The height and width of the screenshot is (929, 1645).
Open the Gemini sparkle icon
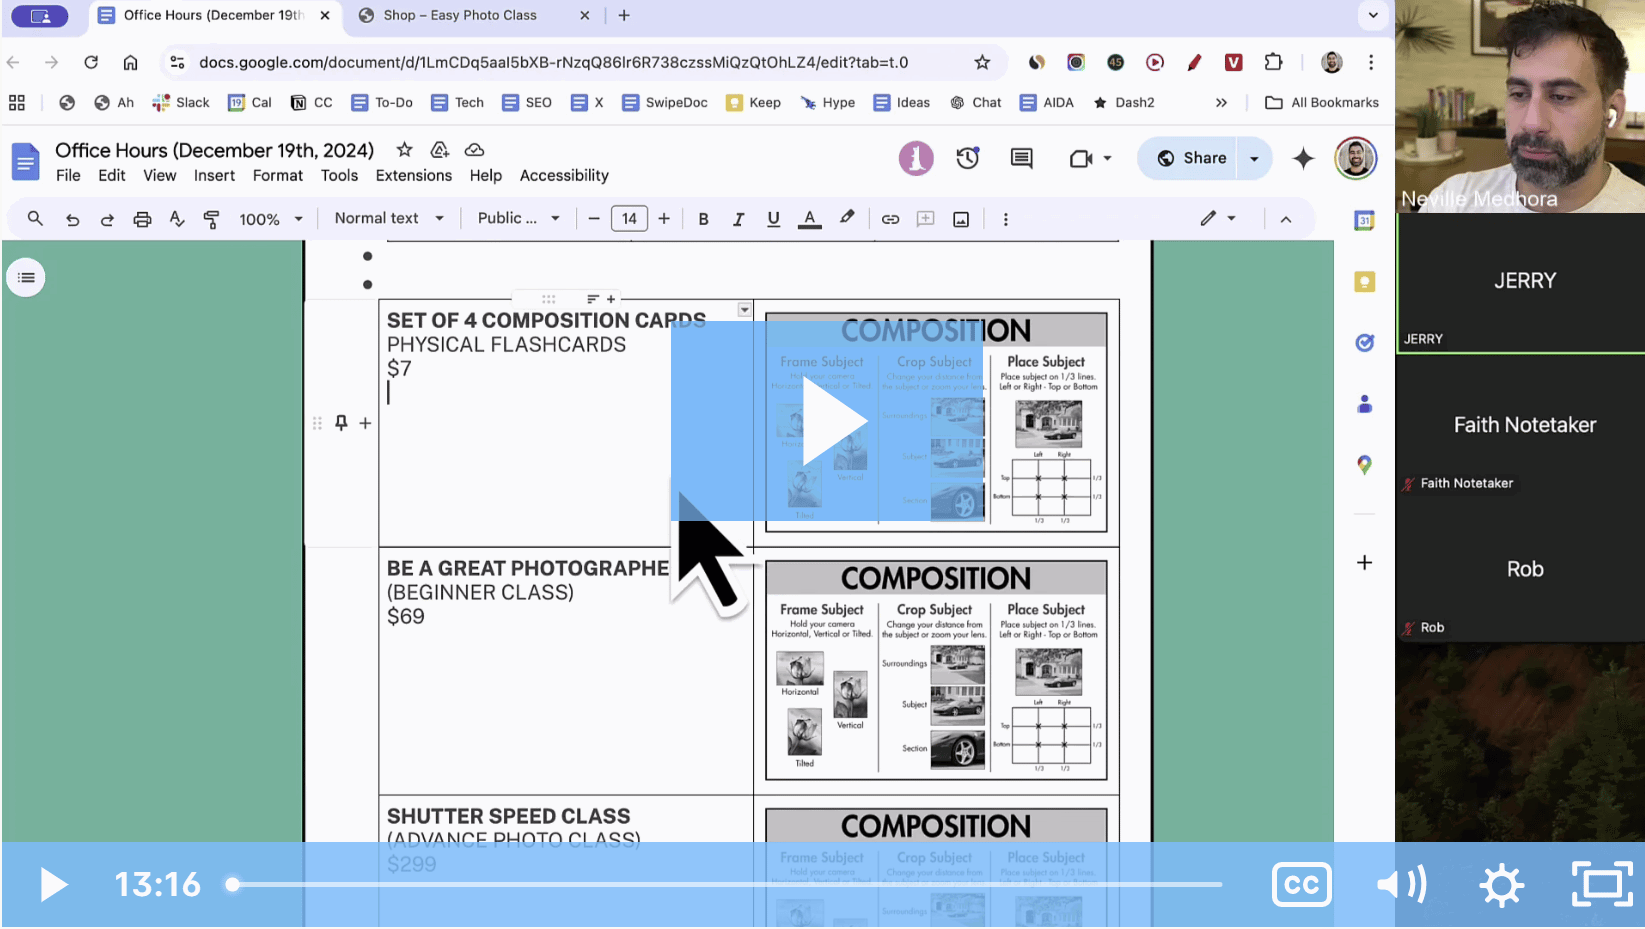click(1303, 158)
